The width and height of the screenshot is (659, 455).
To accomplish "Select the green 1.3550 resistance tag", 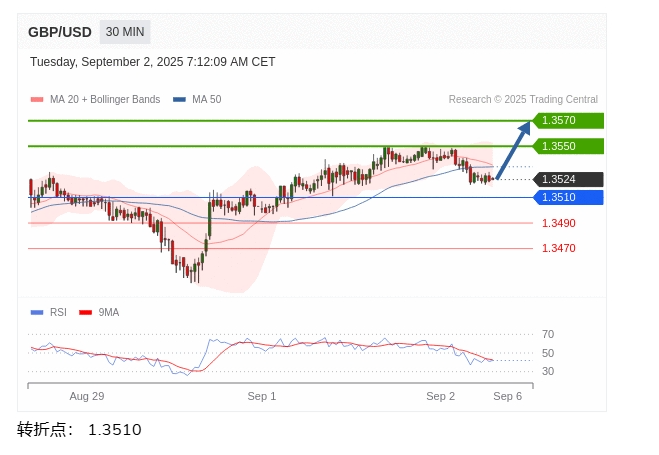I will tap(568, 146).
